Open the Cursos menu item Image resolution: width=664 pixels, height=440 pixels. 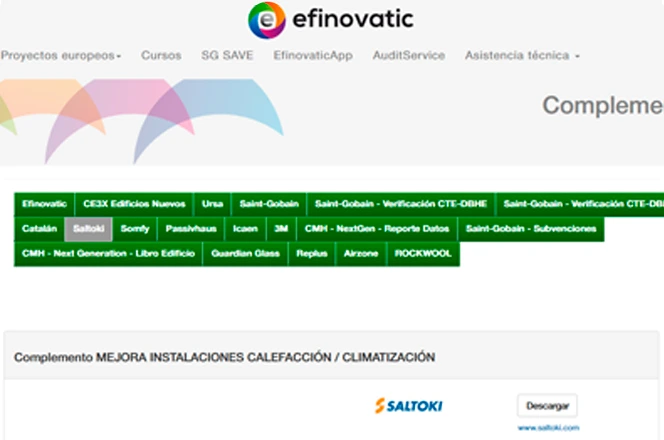coord(161,55)
